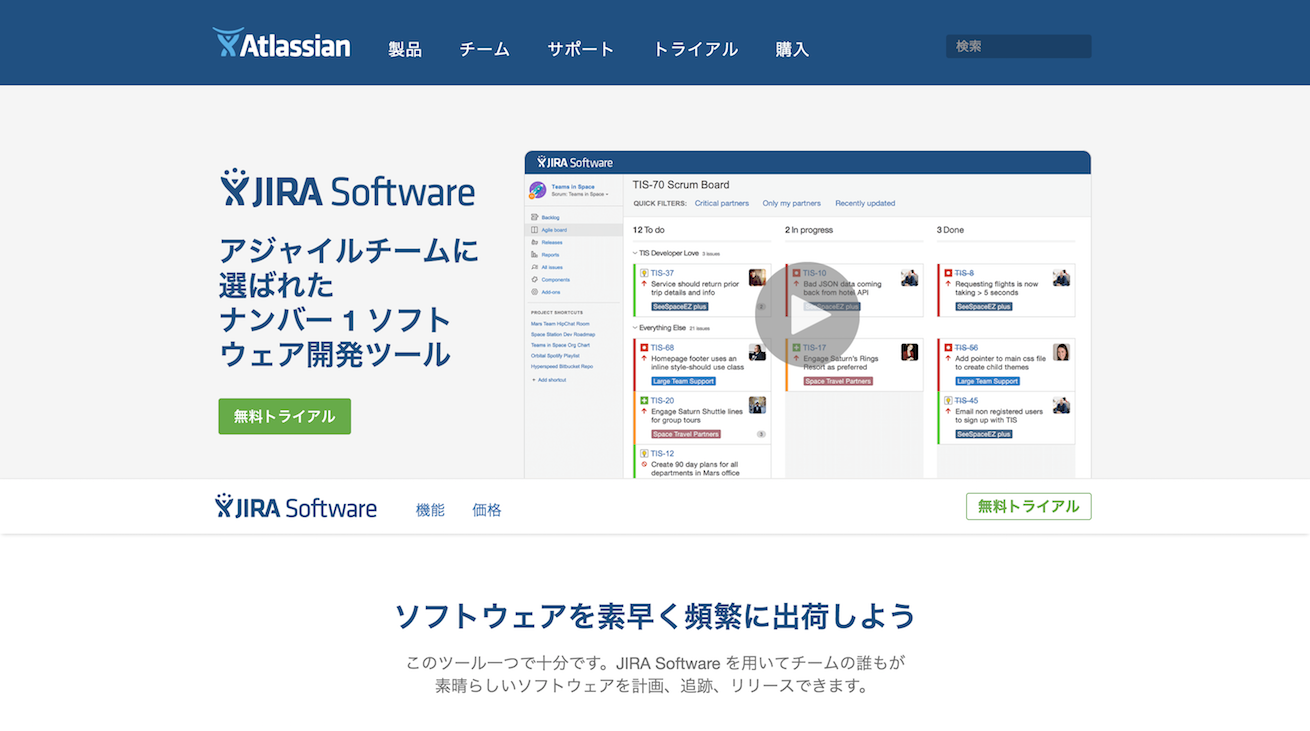
Task: Click the Components sidebar icon
Action: click(535, 280)
